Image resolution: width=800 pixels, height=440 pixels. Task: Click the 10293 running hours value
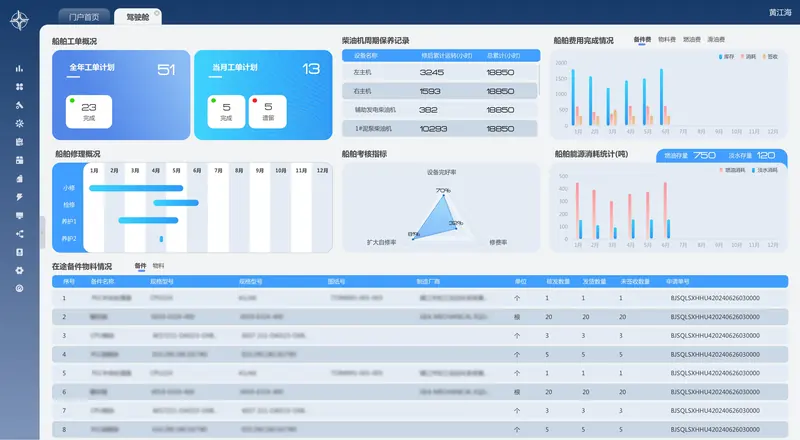tap(433, 129)
